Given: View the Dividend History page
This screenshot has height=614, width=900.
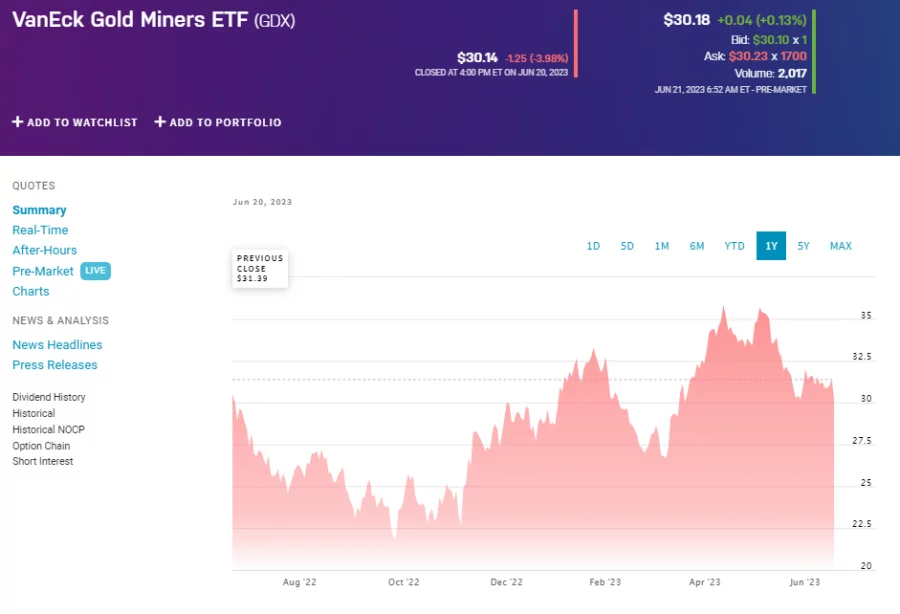Looking at the screenshot, I should click(48, 397).
